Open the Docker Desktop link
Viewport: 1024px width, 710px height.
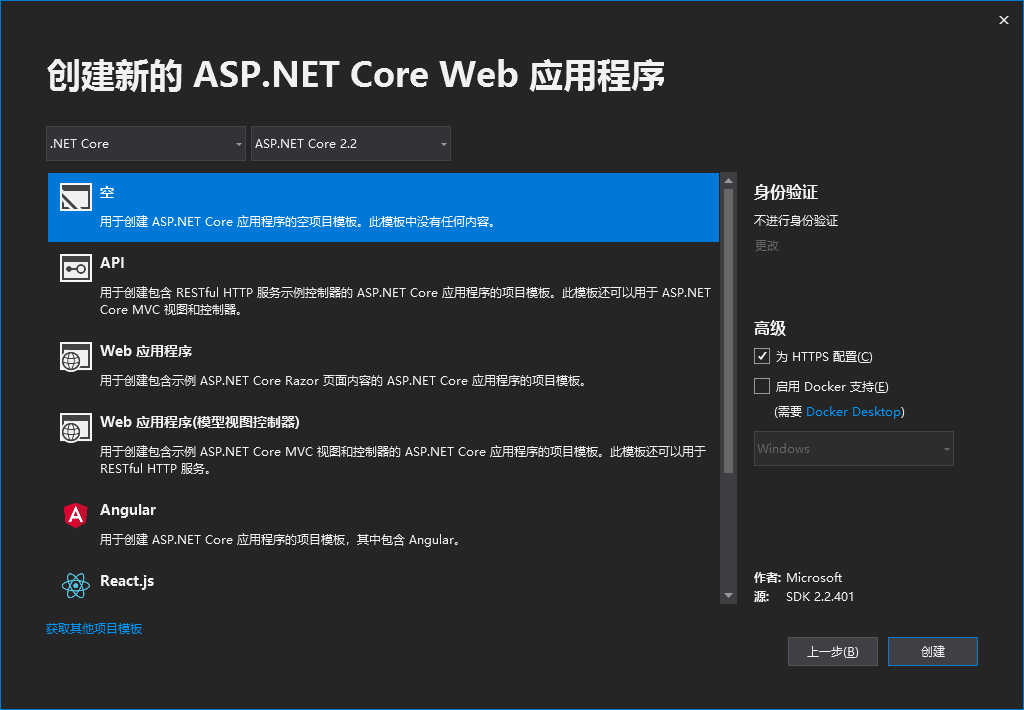coord(853,411)
